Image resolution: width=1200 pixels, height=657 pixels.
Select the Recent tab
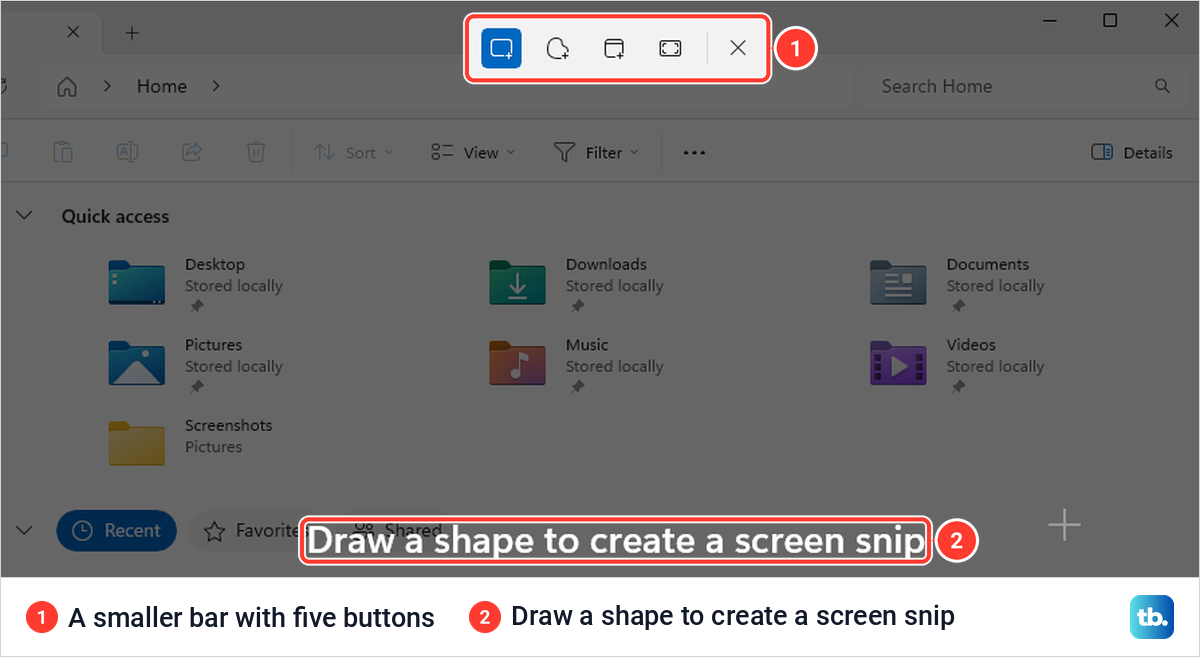(x=116, y=531)
